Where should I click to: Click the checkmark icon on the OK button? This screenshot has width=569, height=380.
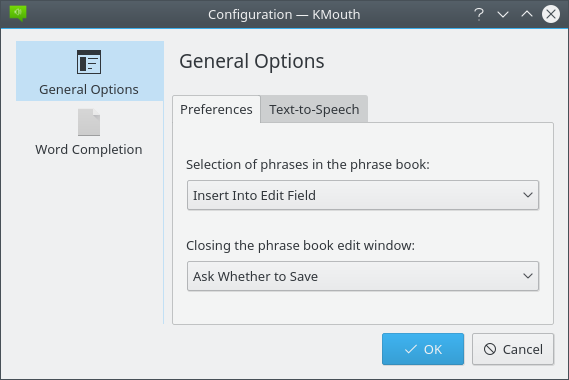[x=410, y=349]
